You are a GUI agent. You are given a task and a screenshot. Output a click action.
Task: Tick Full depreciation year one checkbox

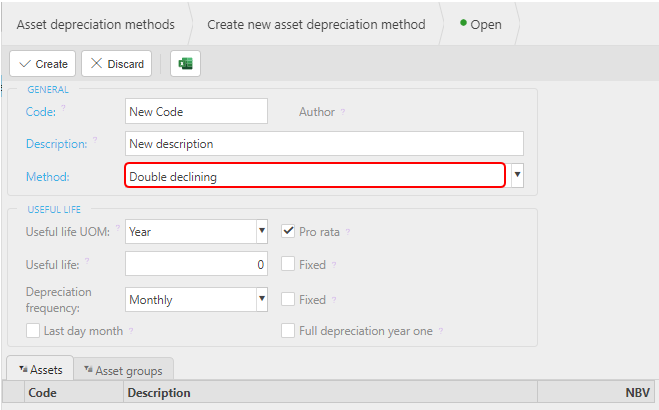click(288, 331)
